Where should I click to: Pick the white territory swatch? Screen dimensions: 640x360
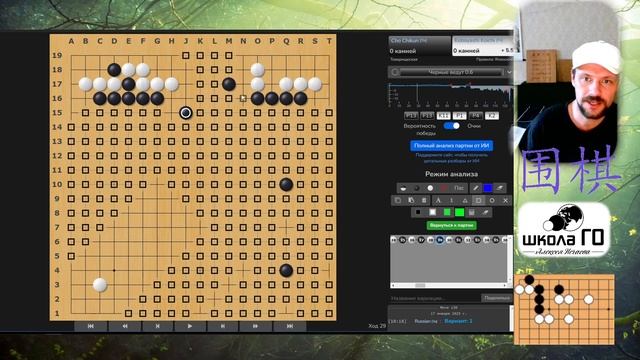(x=432, y=212)
